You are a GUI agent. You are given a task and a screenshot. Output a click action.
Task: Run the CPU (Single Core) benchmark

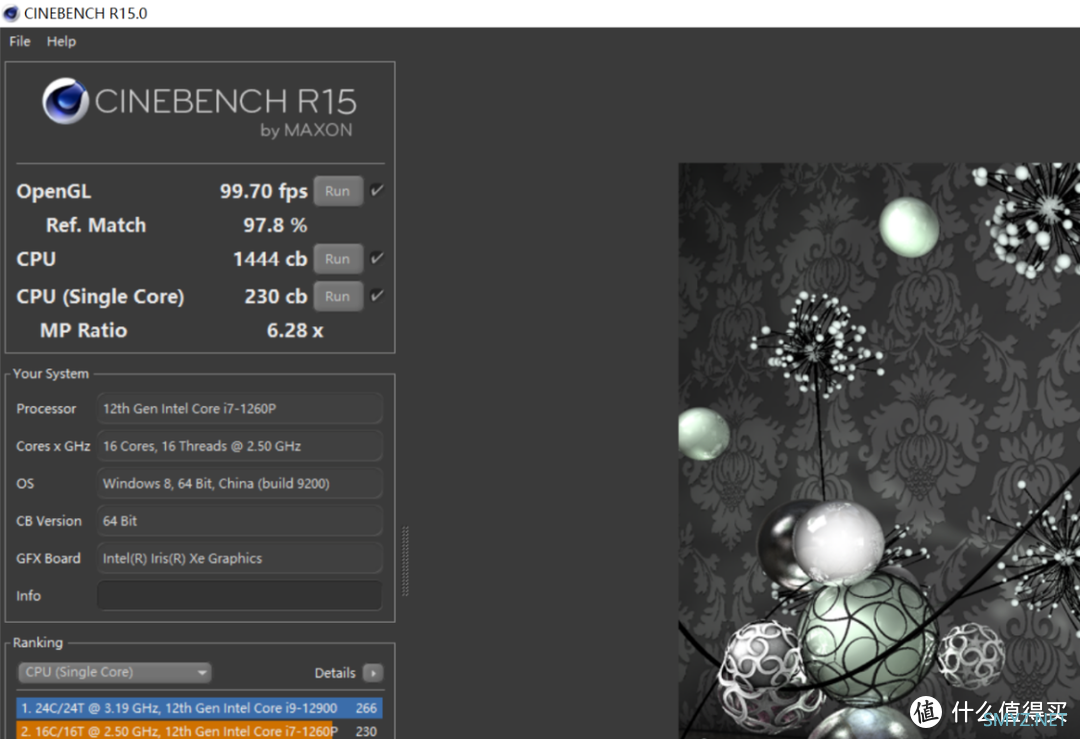coord(338,296)
